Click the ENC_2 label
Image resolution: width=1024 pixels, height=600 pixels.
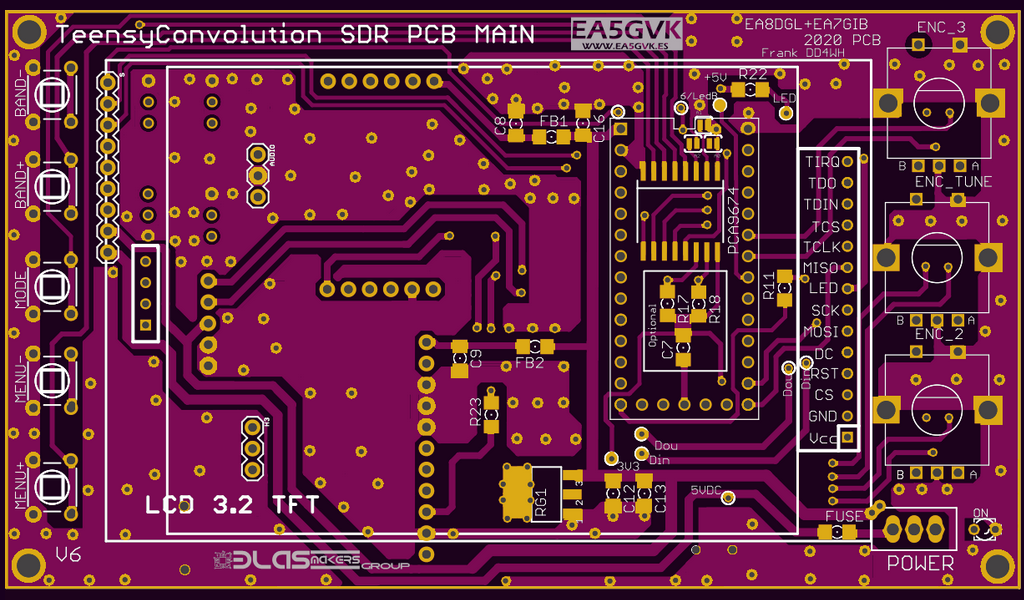tap(938, 334)
